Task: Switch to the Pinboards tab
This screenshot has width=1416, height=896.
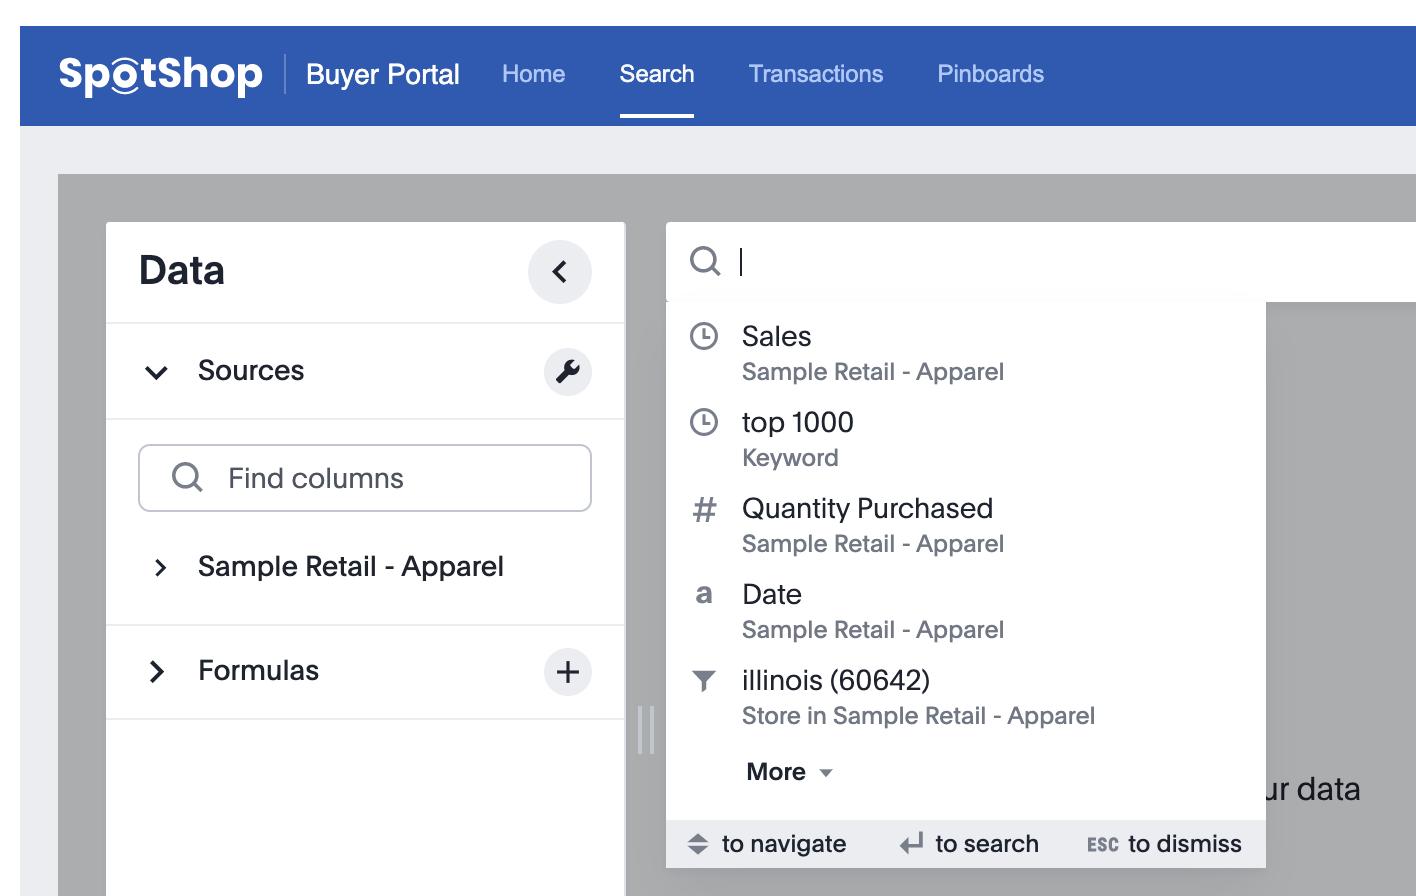Action: 990,74
